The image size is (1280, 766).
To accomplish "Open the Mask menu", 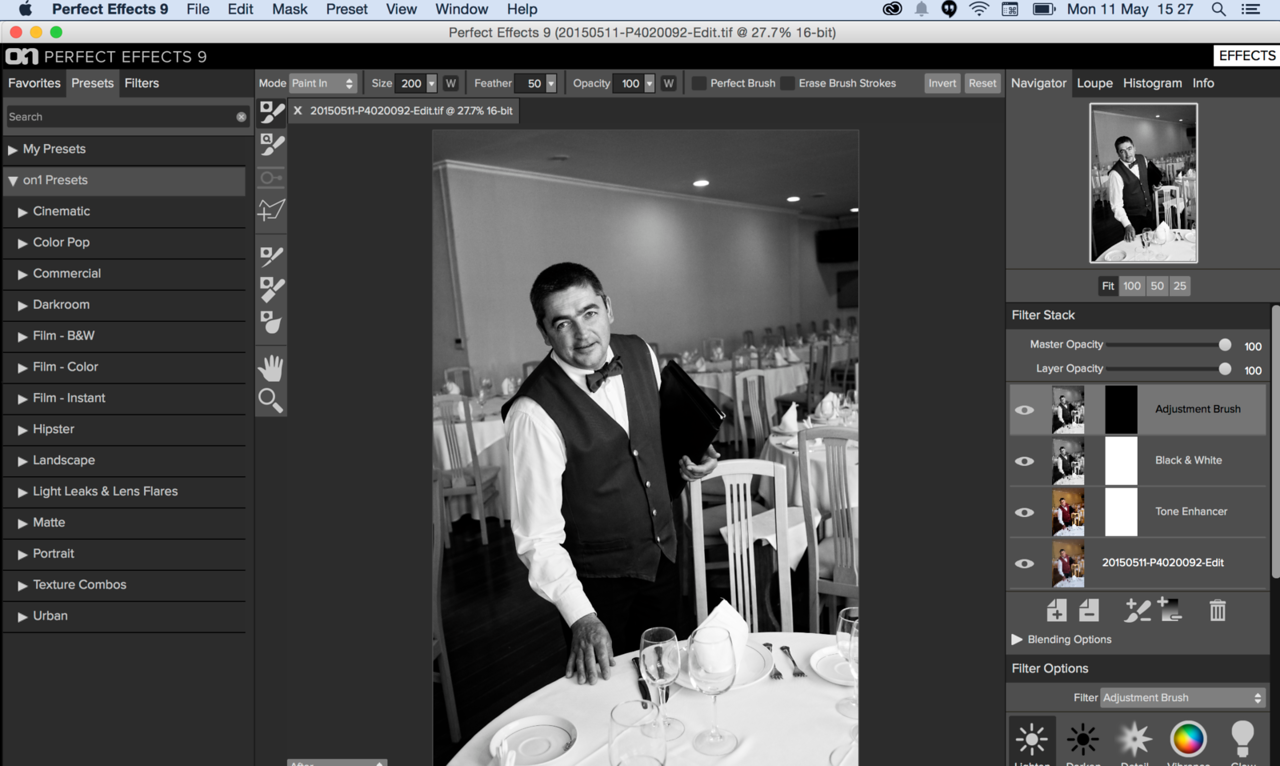I will (290, 9).
